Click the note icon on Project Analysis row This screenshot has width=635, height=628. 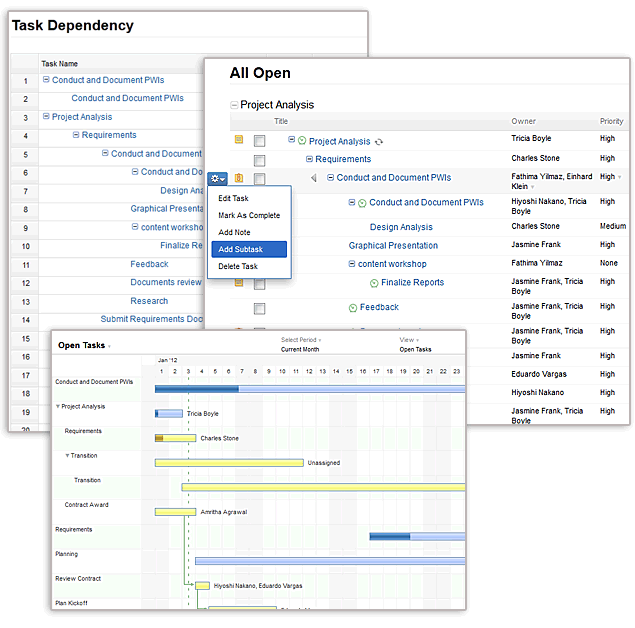[239, 141]
